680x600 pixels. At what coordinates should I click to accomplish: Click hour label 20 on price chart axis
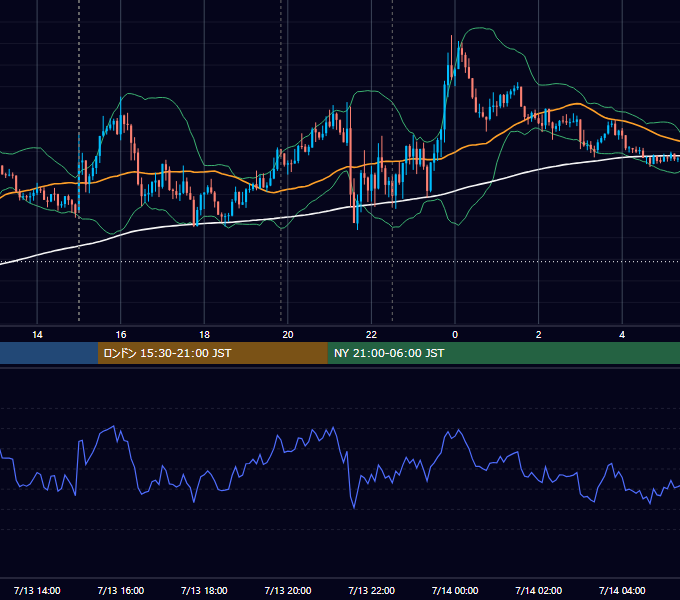click(x=288, y=335)
